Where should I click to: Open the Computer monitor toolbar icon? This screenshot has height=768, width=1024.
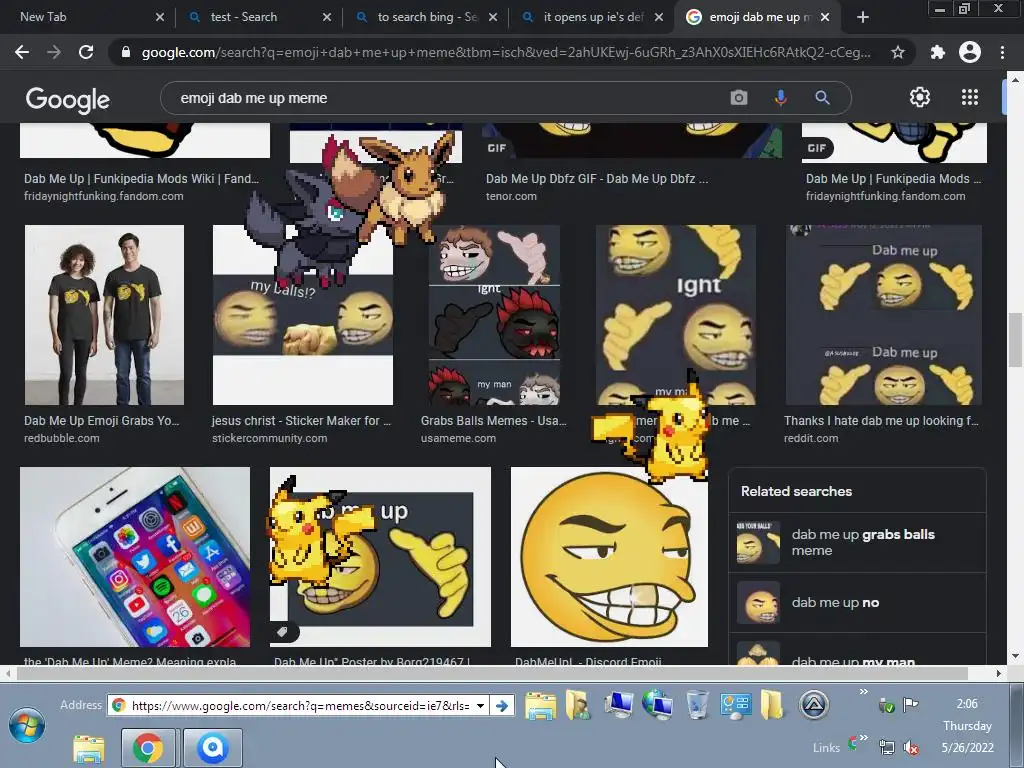[618, 705]
